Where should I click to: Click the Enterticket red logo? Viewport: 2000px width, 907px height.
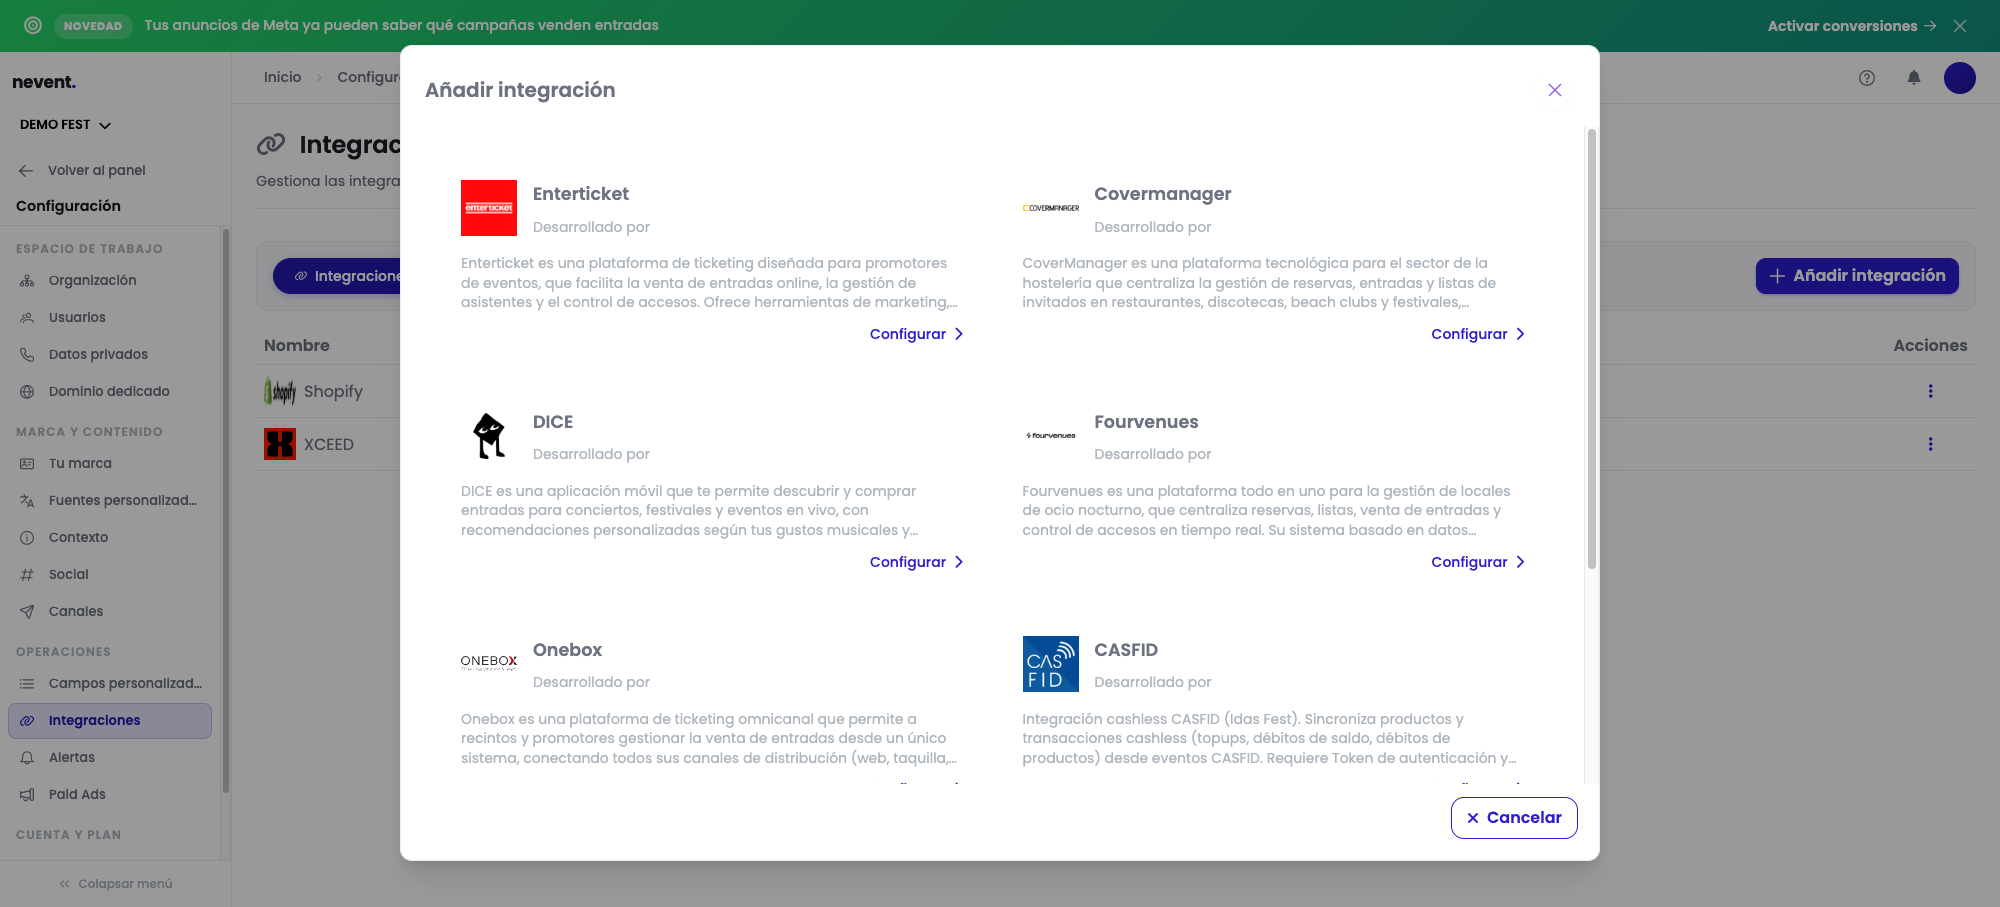click(x=489, y=208)
